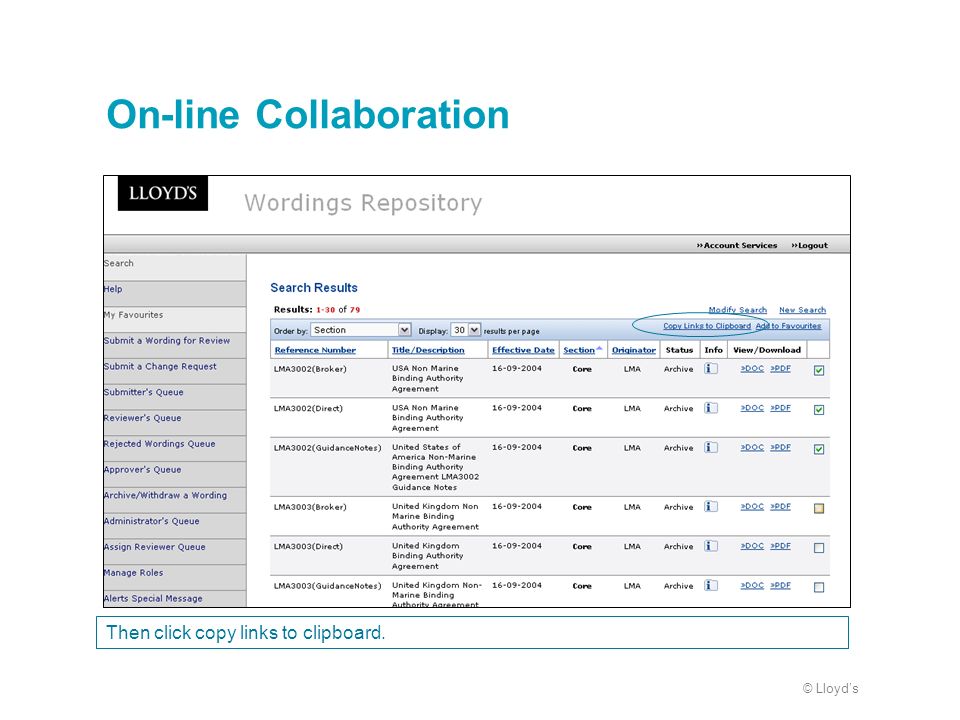Viewport: 960px width, 720px height.
Task: Uncheck the LMA3002(Broker) row checkbox
Action: click(x=819, y=370)
